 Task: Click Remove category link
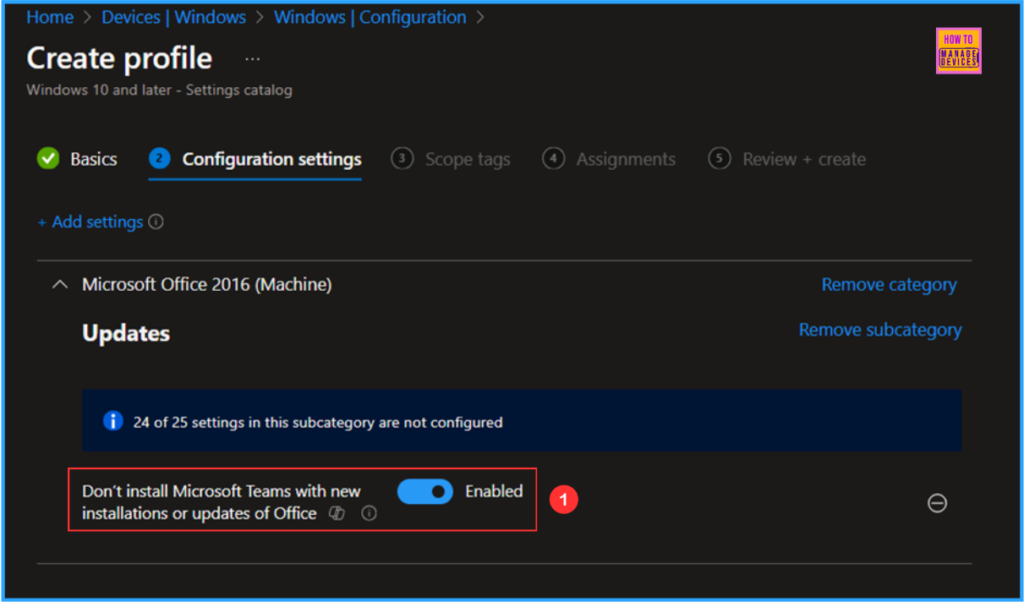coord(889,285)
